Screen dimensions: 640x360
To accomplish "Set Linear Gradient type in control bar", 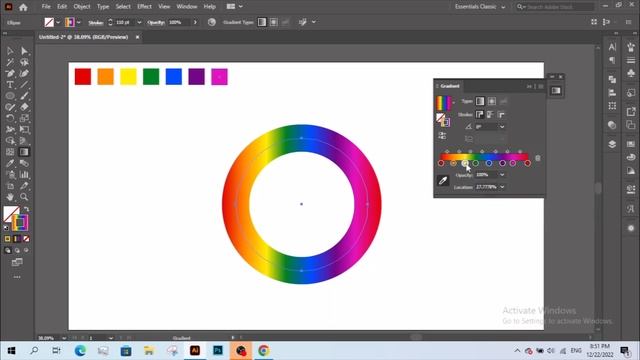I will pos(262,22).
